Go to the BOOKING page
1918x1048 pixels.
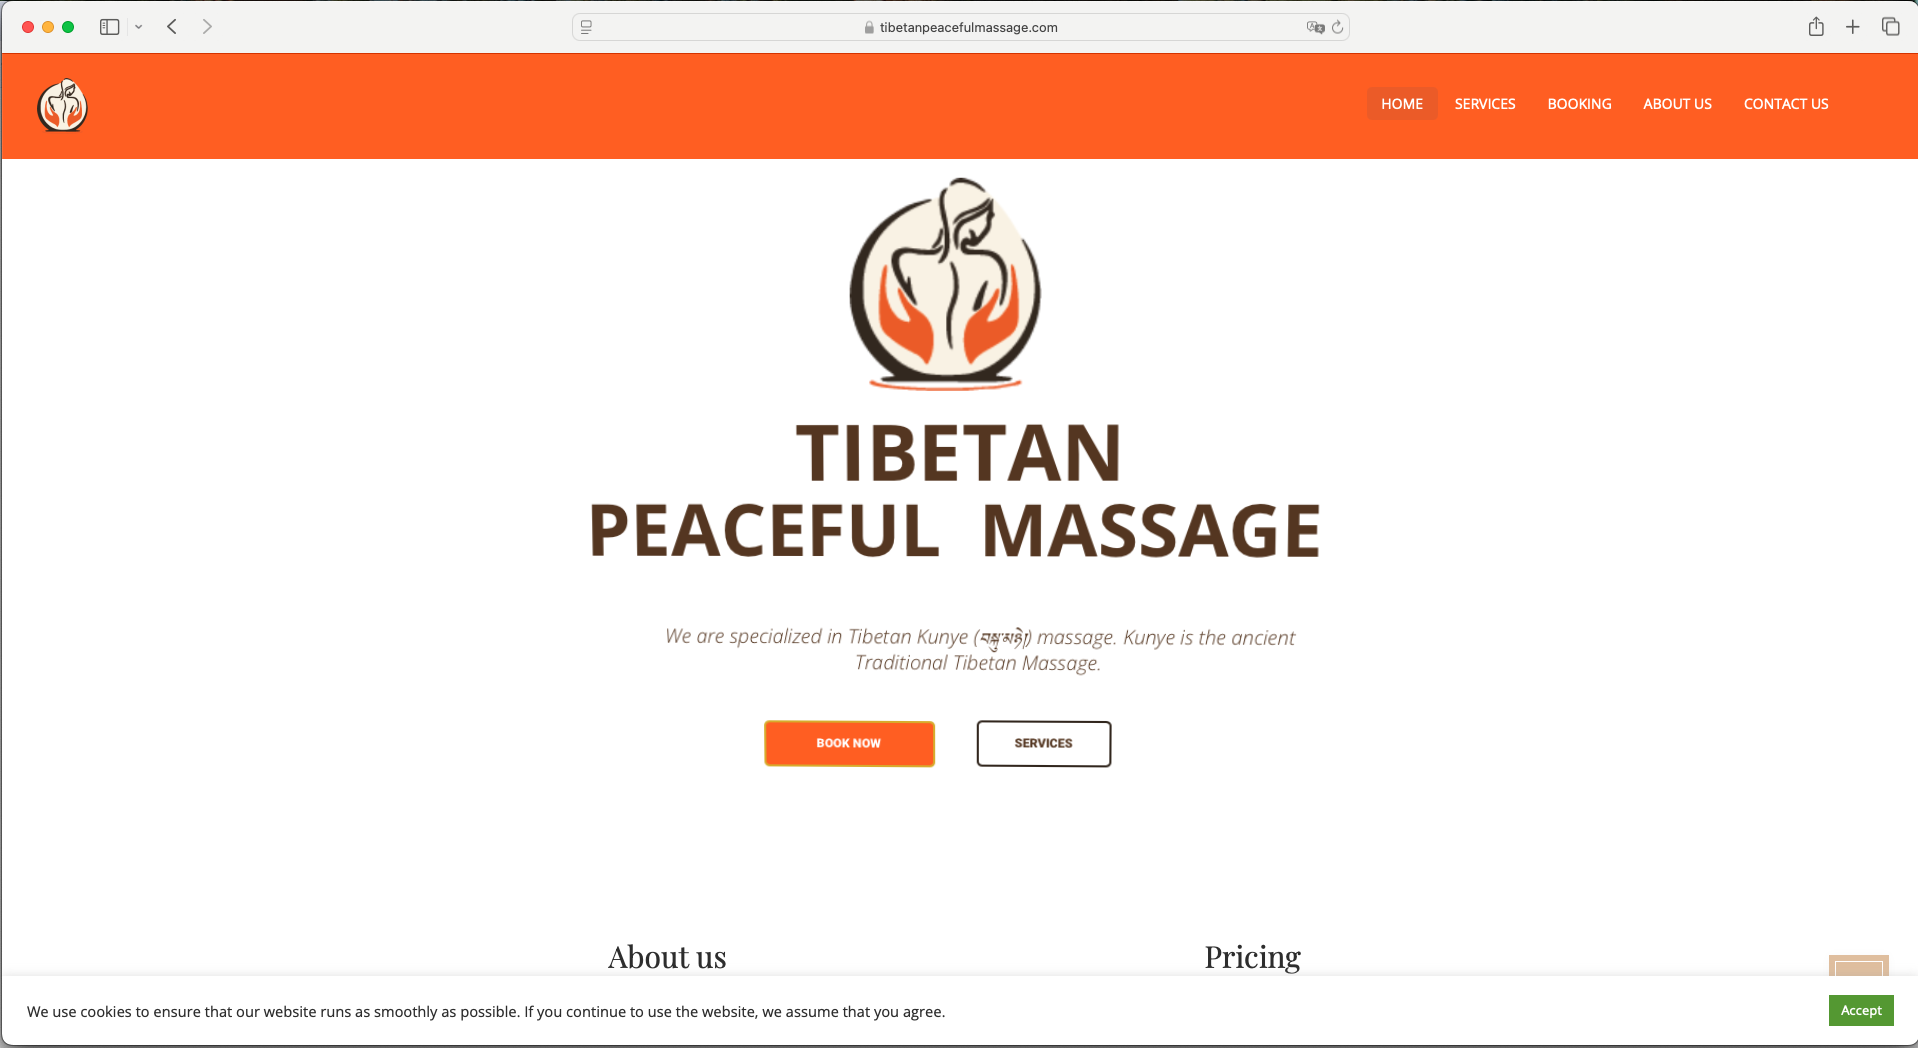click(x=1579, y=104)
